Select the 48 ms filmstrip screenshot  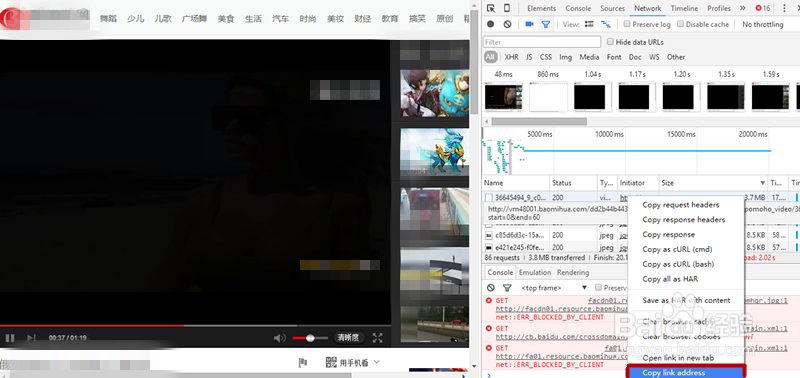point(503,97)
